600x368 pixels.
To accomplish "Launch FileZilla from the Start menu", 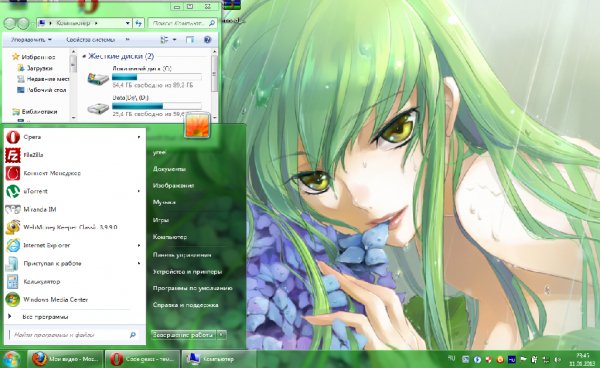I will click(x=73, y=155).
